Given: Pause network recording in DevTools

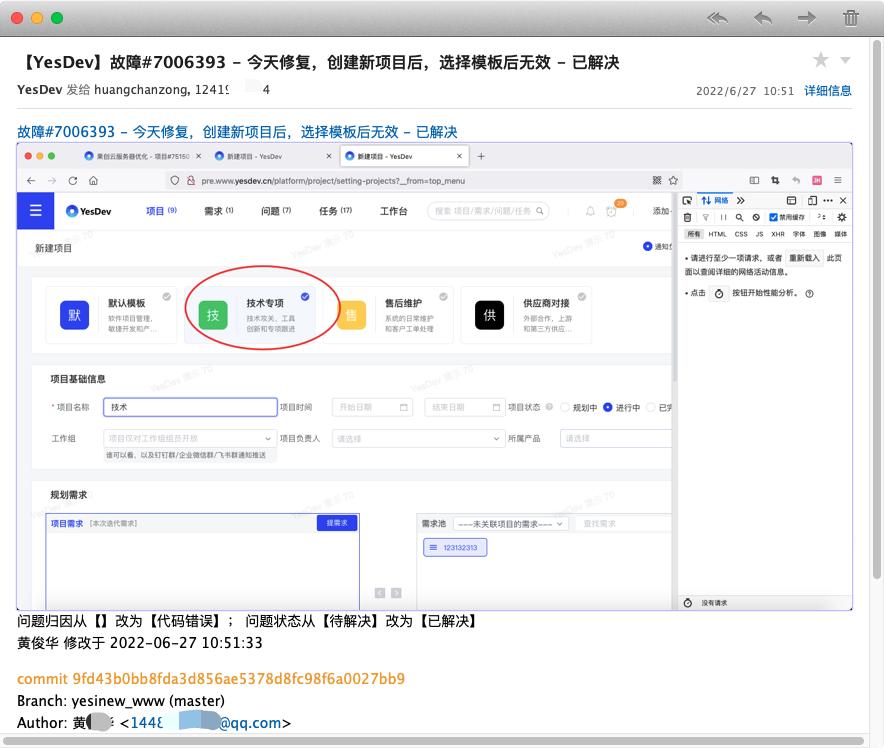Looking at the screenshot, I should 723,217.
